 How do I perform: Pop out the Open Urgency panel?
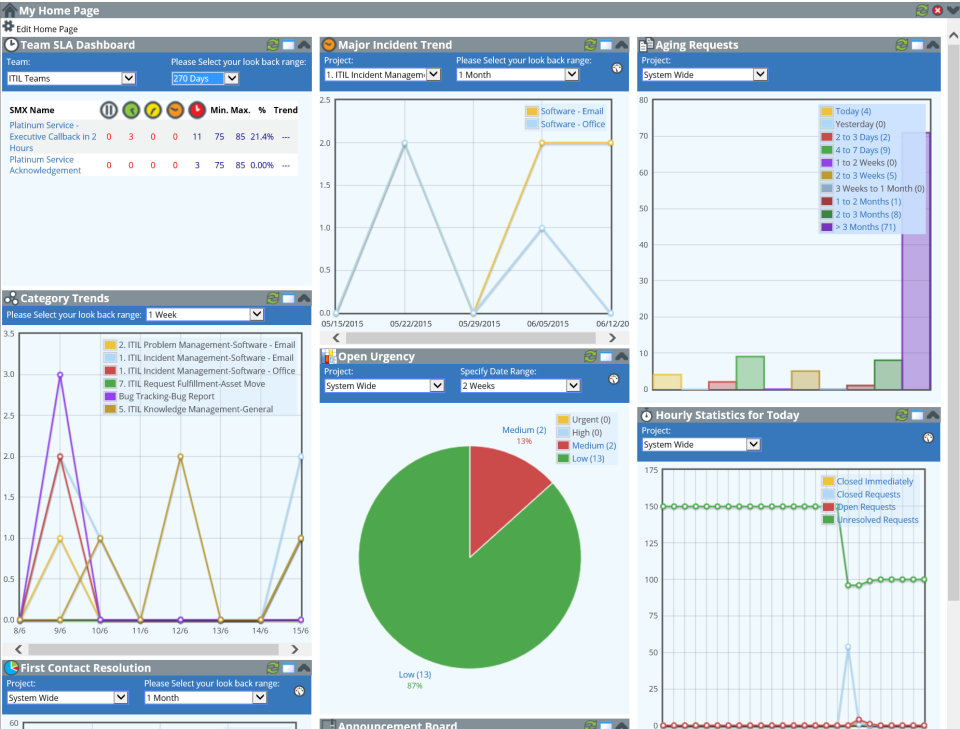[606, 356]
